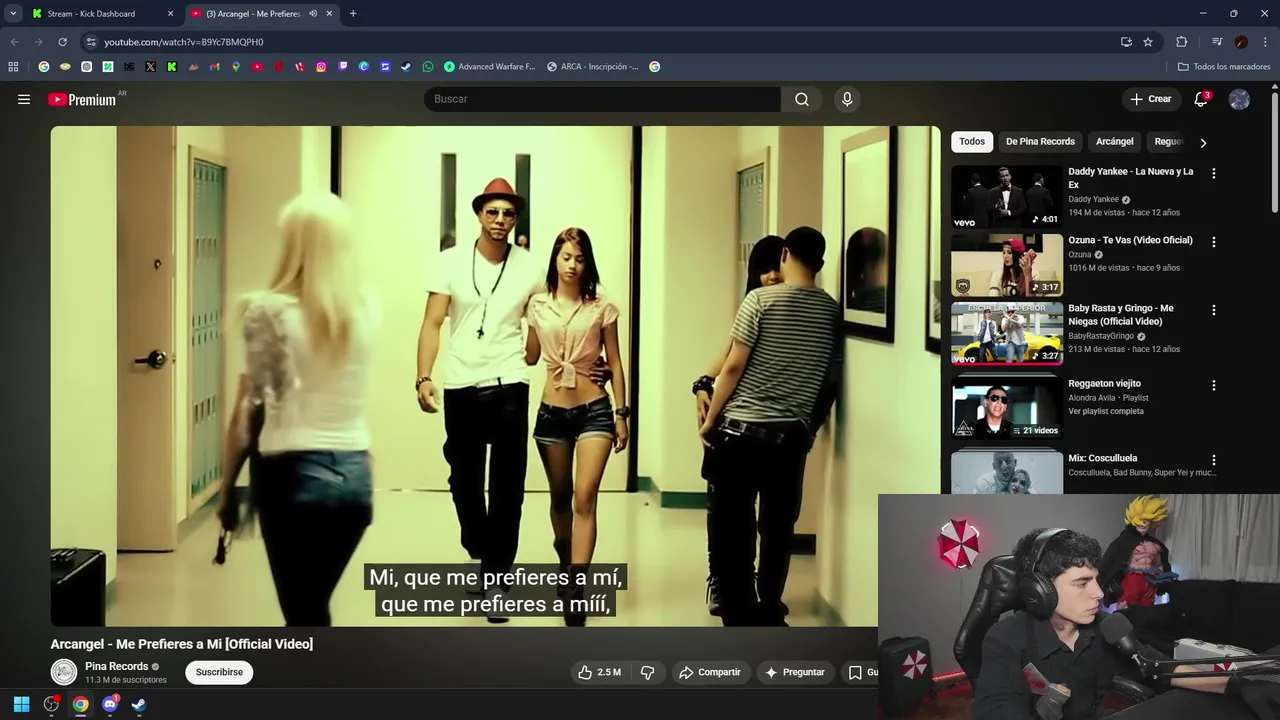Open options for Baby Rasta y Gringo video

(1214, 310)
